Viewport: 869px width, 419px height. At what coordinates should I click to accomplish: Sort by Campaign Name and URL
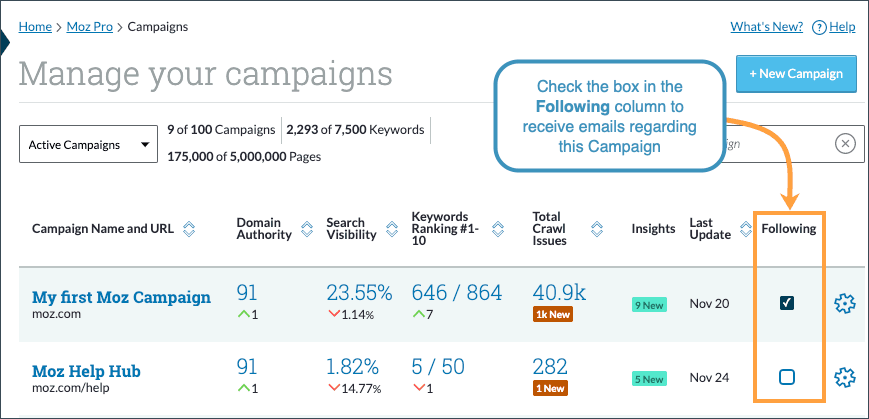pyautogui.click(x=189, y=229)
